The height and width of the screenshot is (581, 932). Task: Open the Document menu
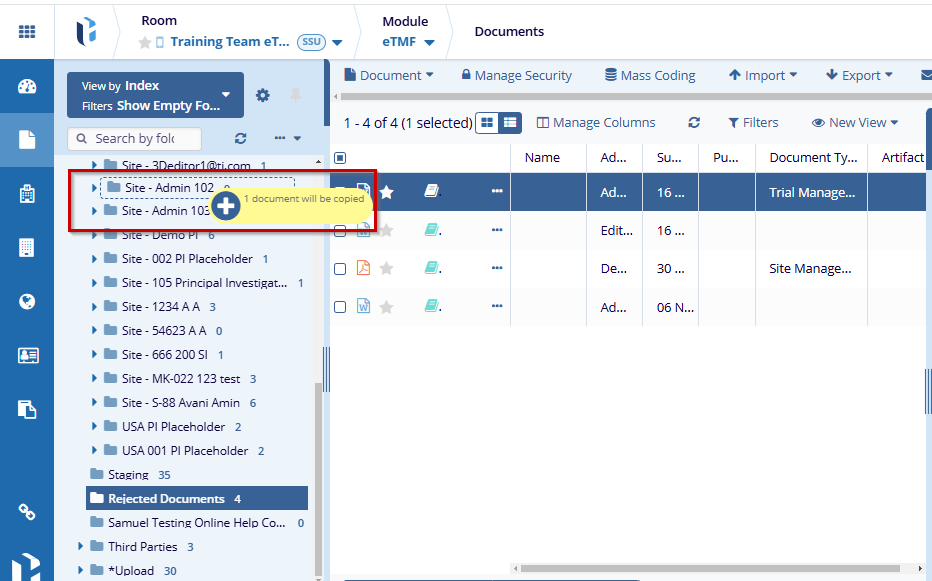[x=389, y=75]
